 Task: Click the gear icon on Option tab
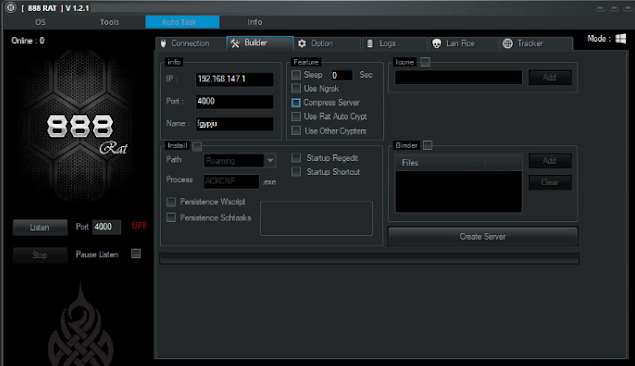tap(302, 43)
